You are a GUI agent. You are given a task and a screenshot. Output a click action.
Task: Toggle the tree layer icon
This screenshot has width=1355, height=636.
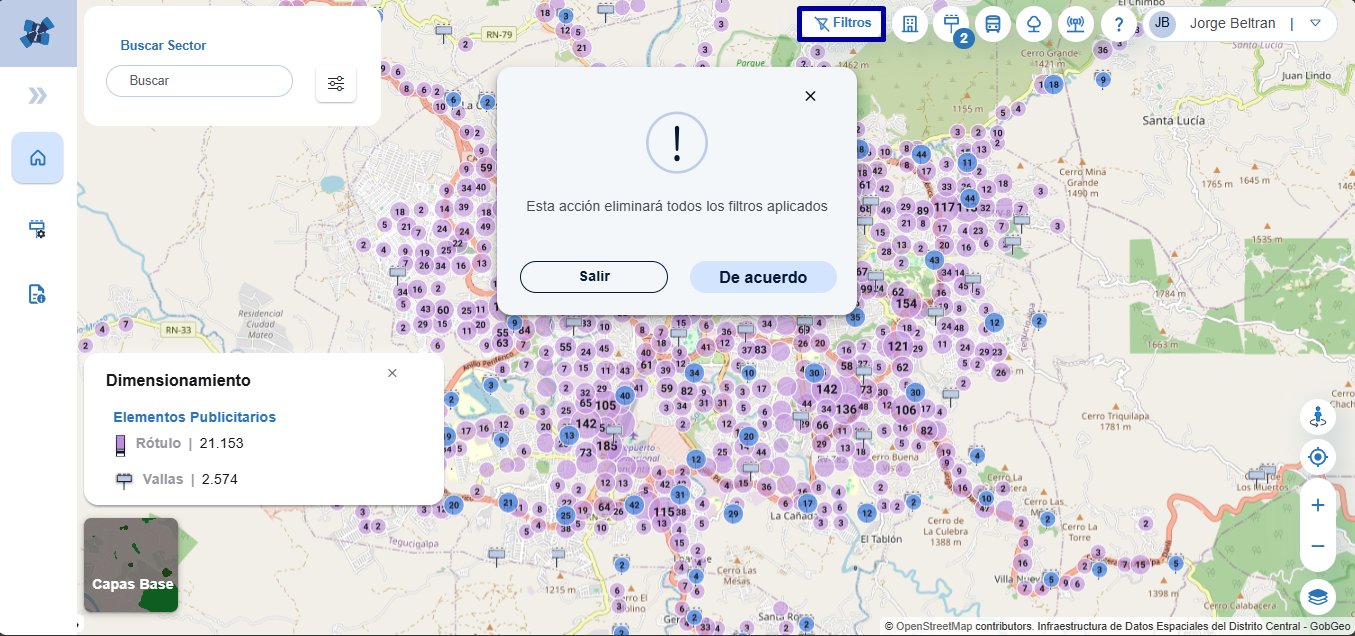tap(1034, 24)
